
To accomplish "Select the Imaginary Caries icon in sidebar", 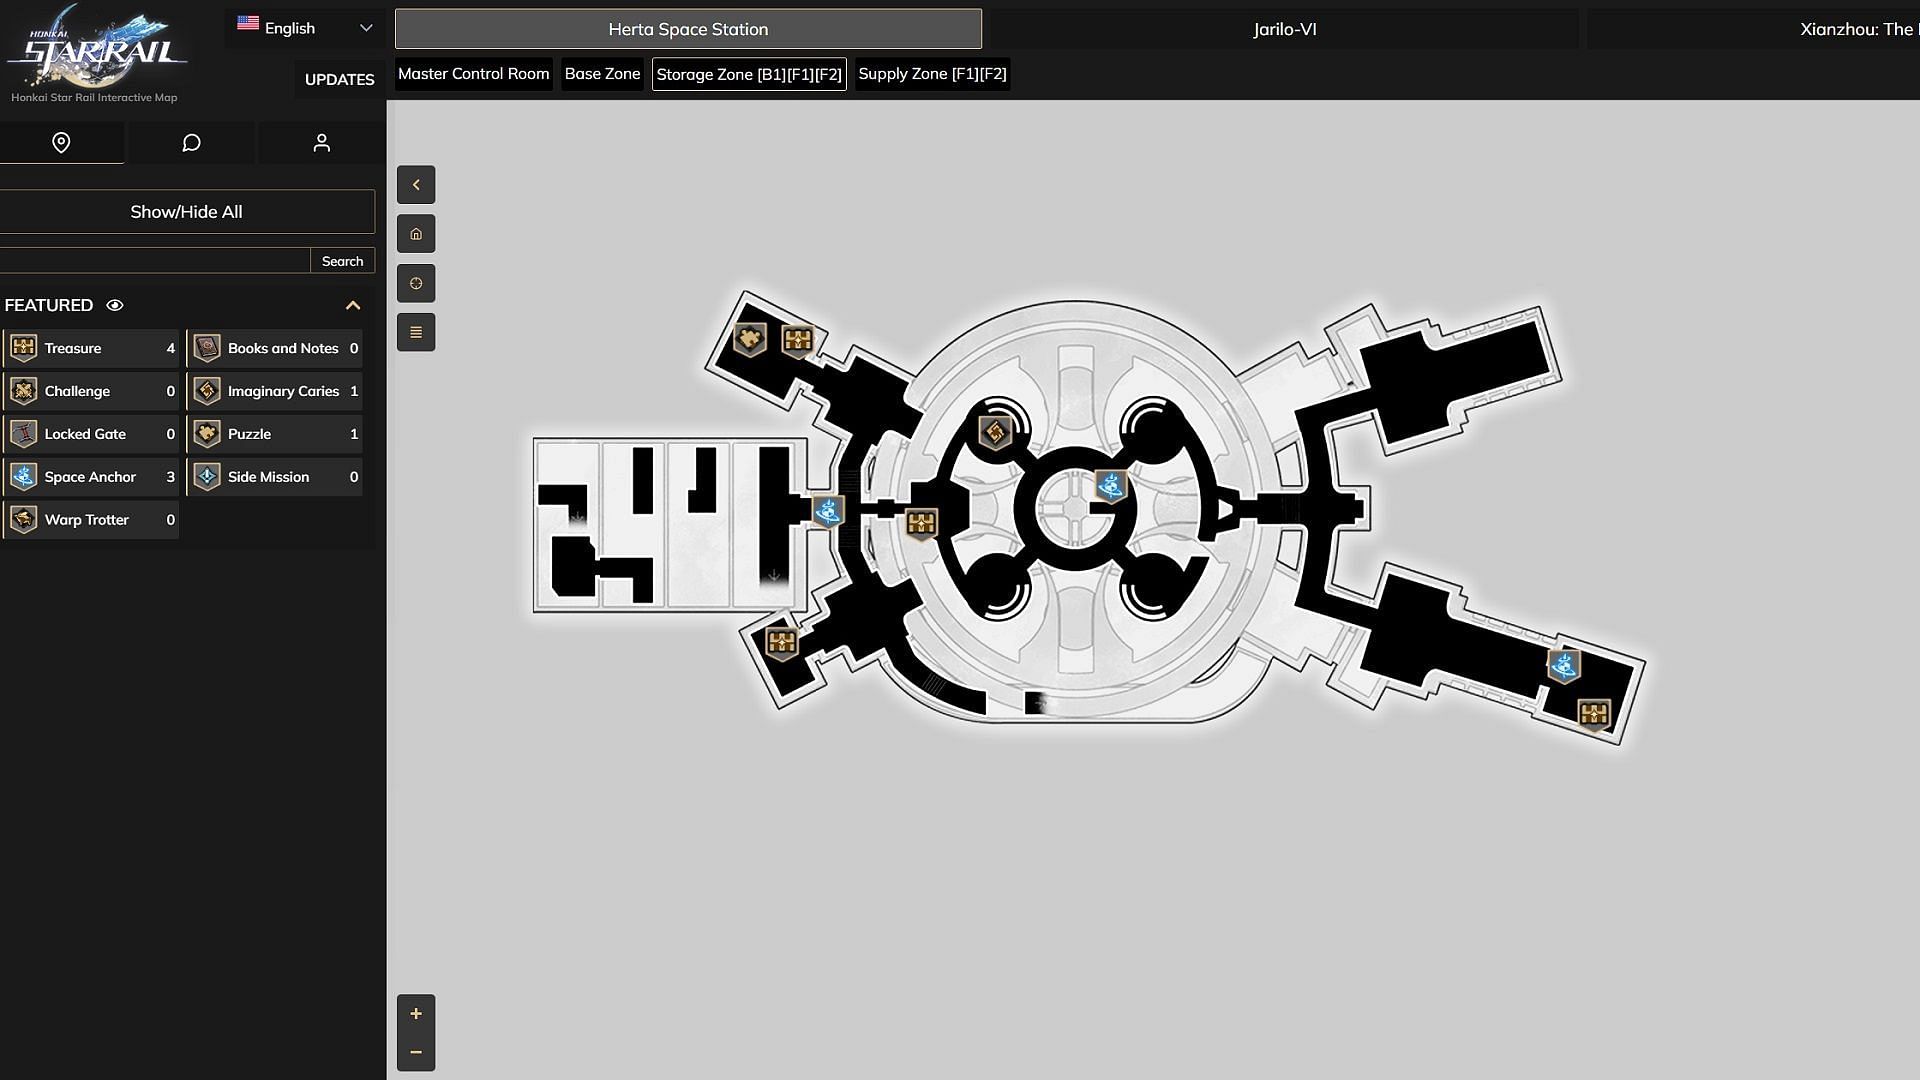I will [206, 390].
